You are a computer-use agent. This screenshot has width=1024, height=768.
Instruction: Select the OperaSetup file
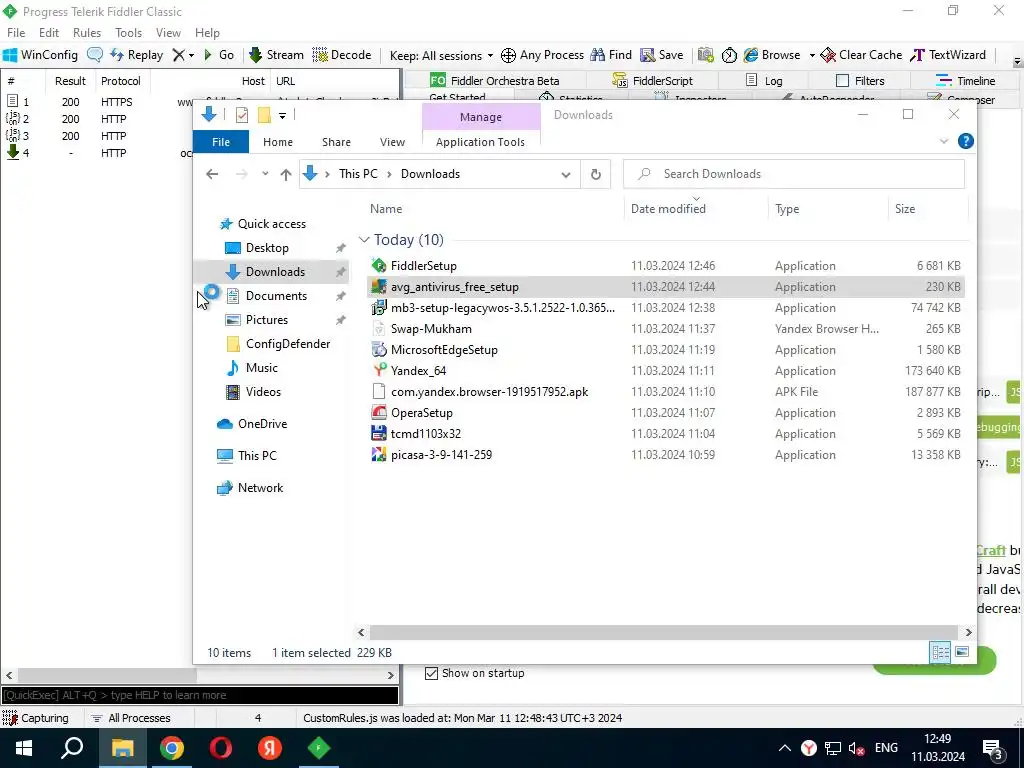click(x=422, y=413)
